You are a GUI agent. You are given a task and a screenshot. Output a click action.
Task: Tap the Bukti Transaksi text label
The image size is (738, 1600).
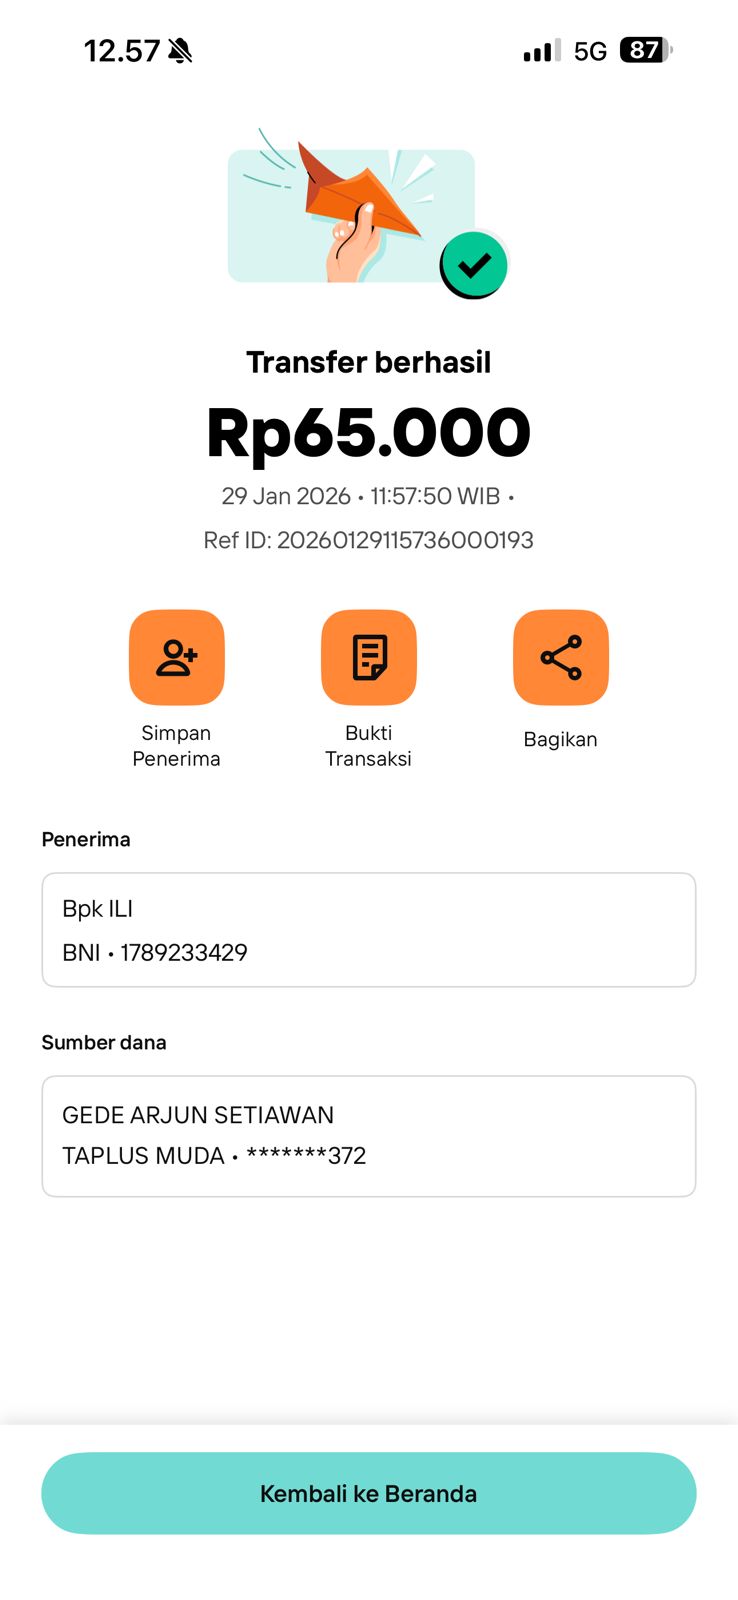point(369,746)
